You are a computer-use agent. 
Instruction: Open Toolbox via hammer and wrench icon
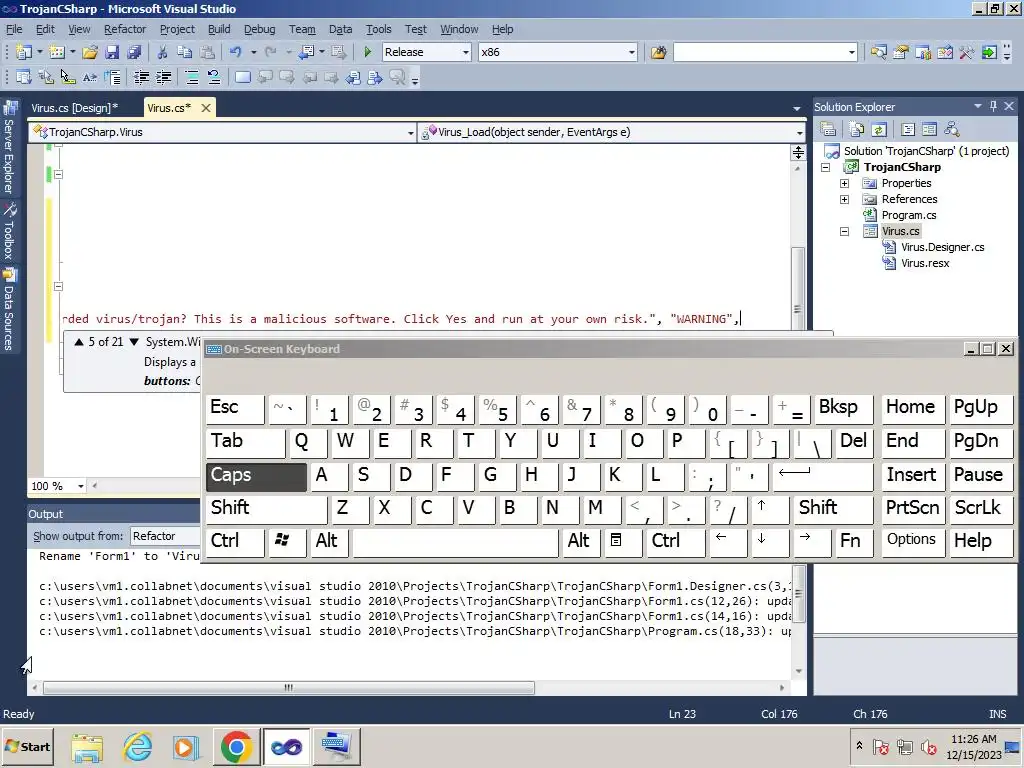click(x=967, y=52)
